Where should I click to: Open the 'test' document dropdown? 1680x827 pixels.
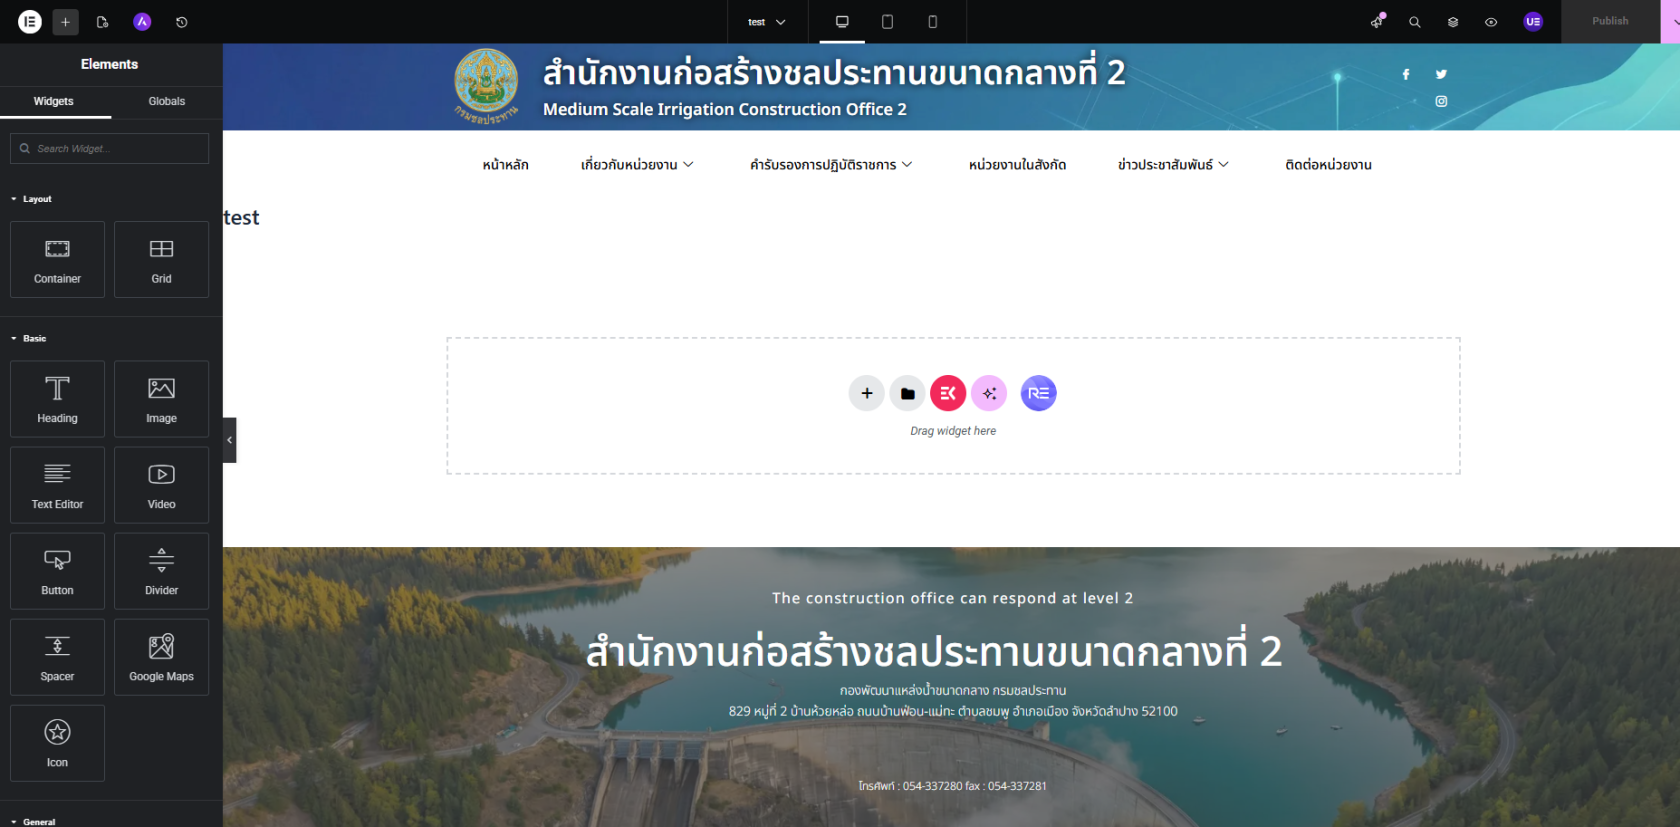[767, 21]
